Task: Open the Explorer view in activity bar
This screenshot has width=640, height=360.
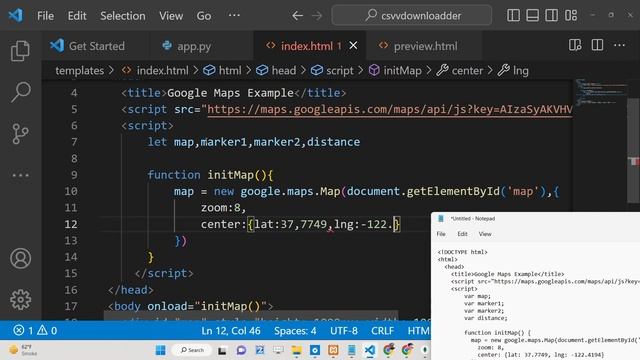Action: (20, 51)
